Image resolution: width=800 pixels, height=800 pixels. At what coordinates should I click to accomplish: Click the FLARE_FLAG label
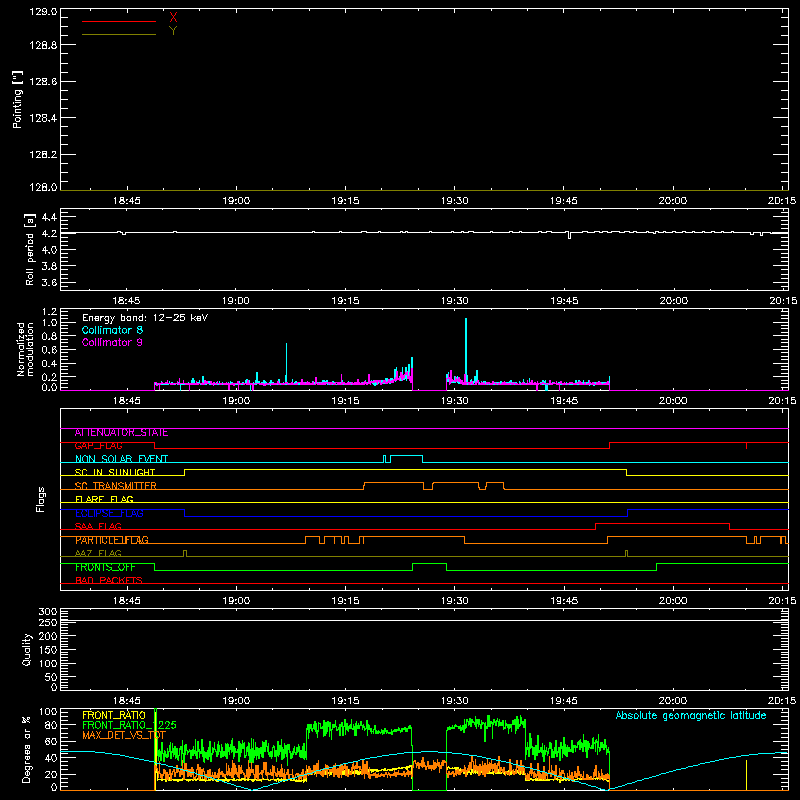pyautogui.click(x=104, y=499)
